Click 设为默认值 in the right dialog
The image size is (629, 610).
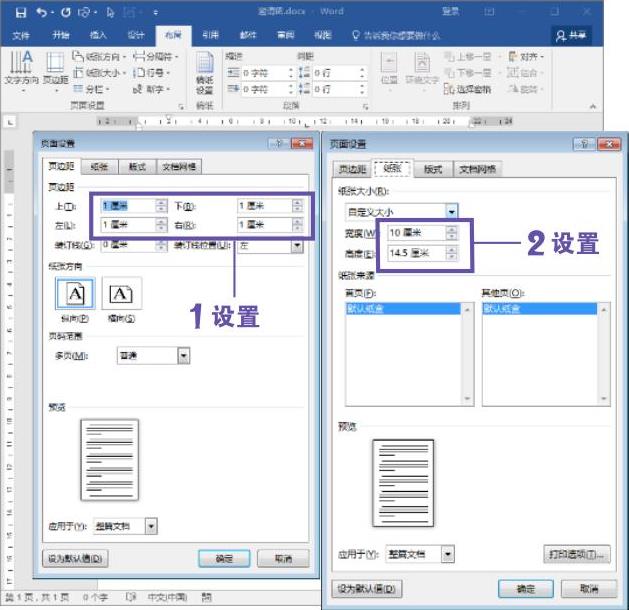(367, 589)
